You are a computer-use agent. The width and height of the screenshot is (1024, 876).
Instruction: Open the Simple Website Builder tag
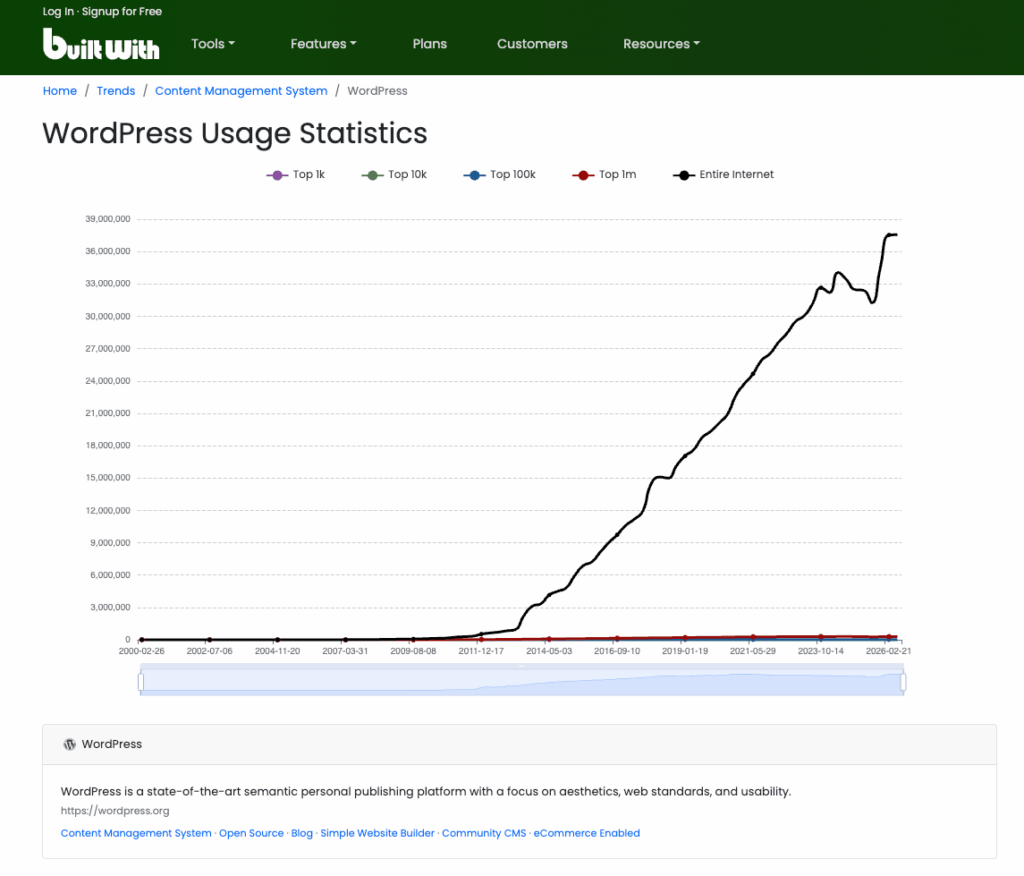click(377, 833)
